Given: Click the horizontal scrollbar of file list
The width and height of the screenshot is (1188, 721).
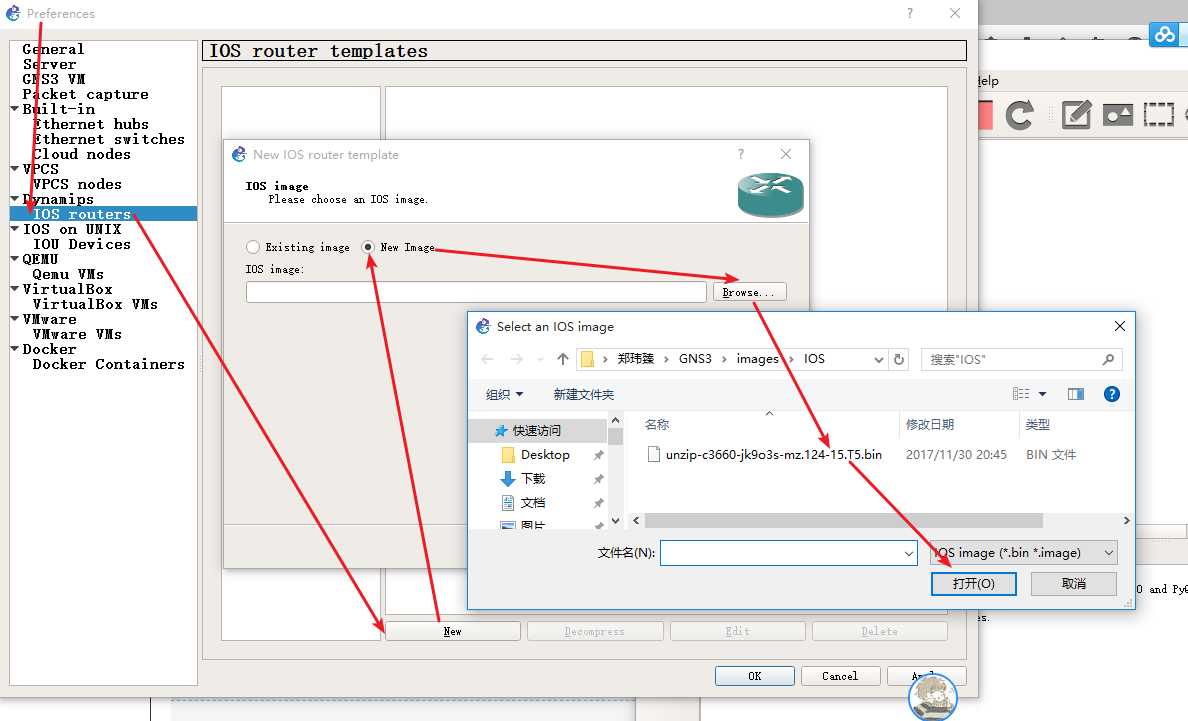Looking at the screenshot, I should 844,520.
